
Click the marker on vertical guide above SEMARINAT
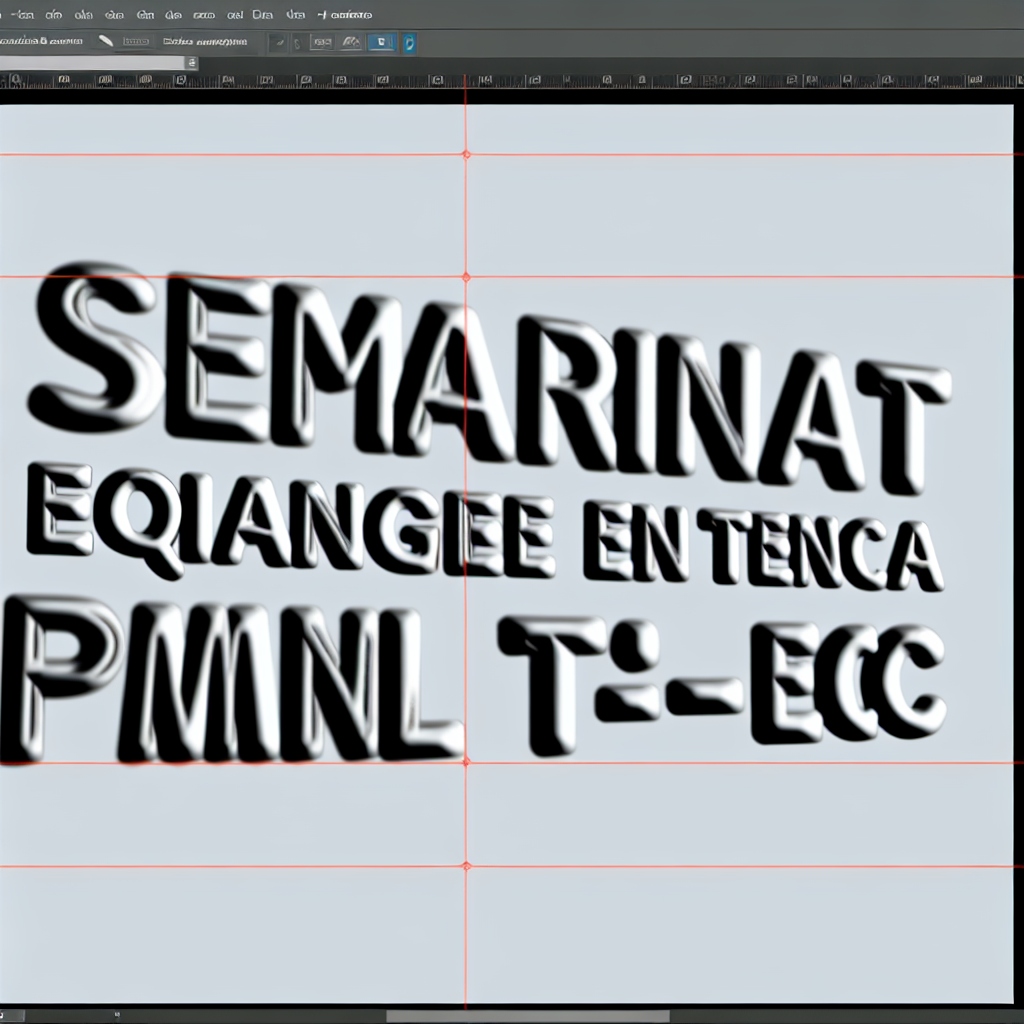click(466, 277)
